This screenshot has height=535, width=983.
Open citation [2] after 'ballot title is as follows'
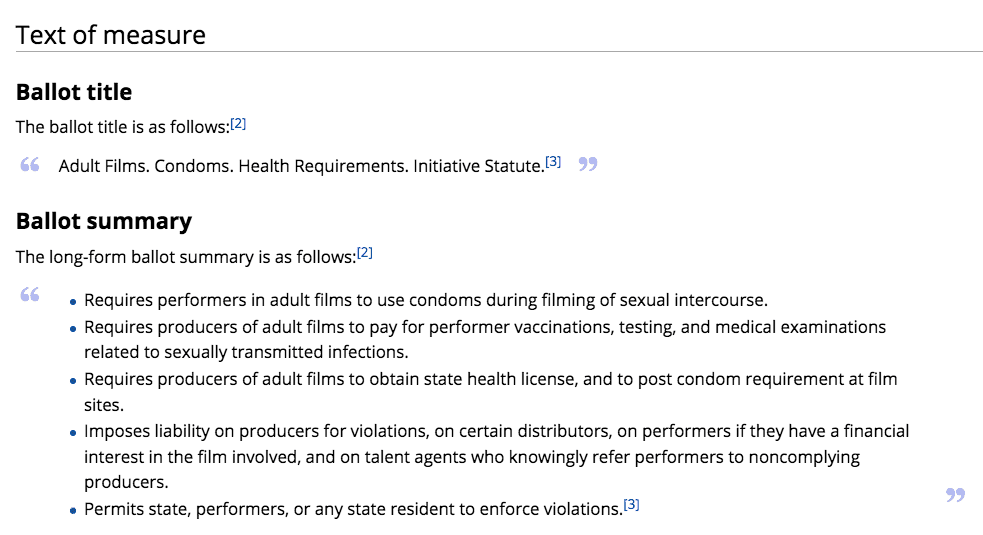pyautogui.click(x=238, y=124)
